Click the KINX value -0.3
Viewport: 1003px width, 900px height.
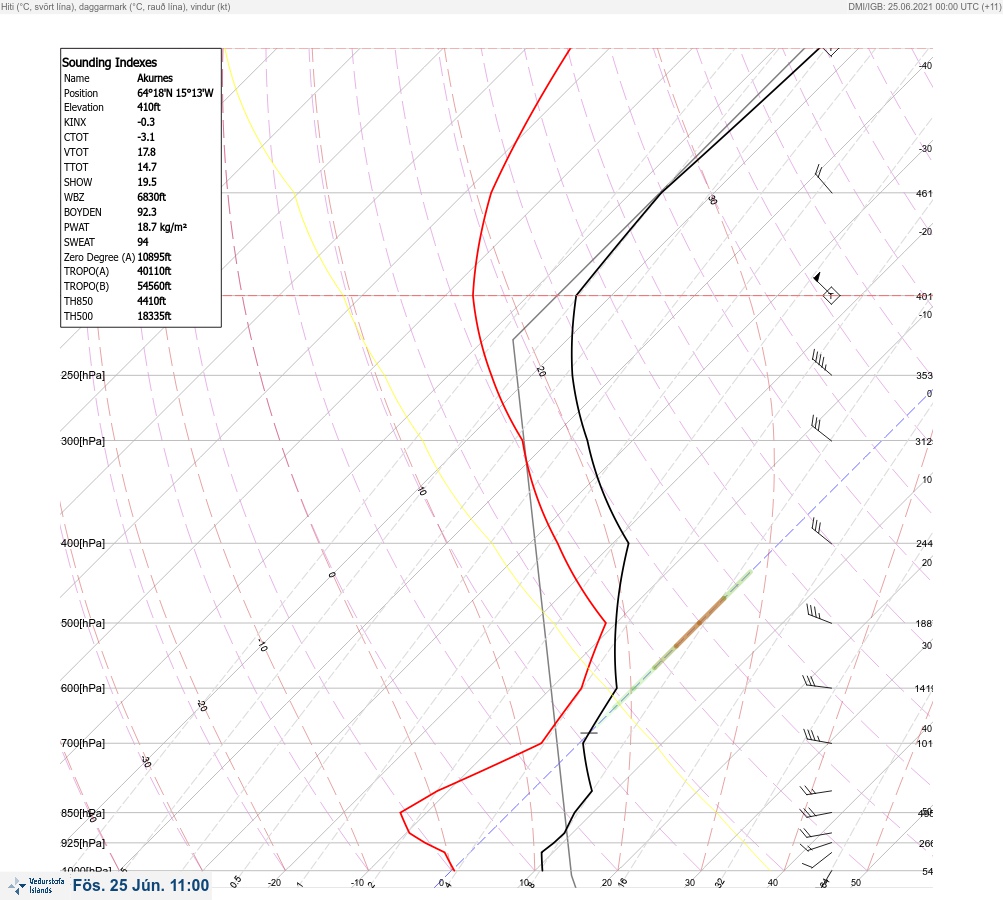[146, 122]
